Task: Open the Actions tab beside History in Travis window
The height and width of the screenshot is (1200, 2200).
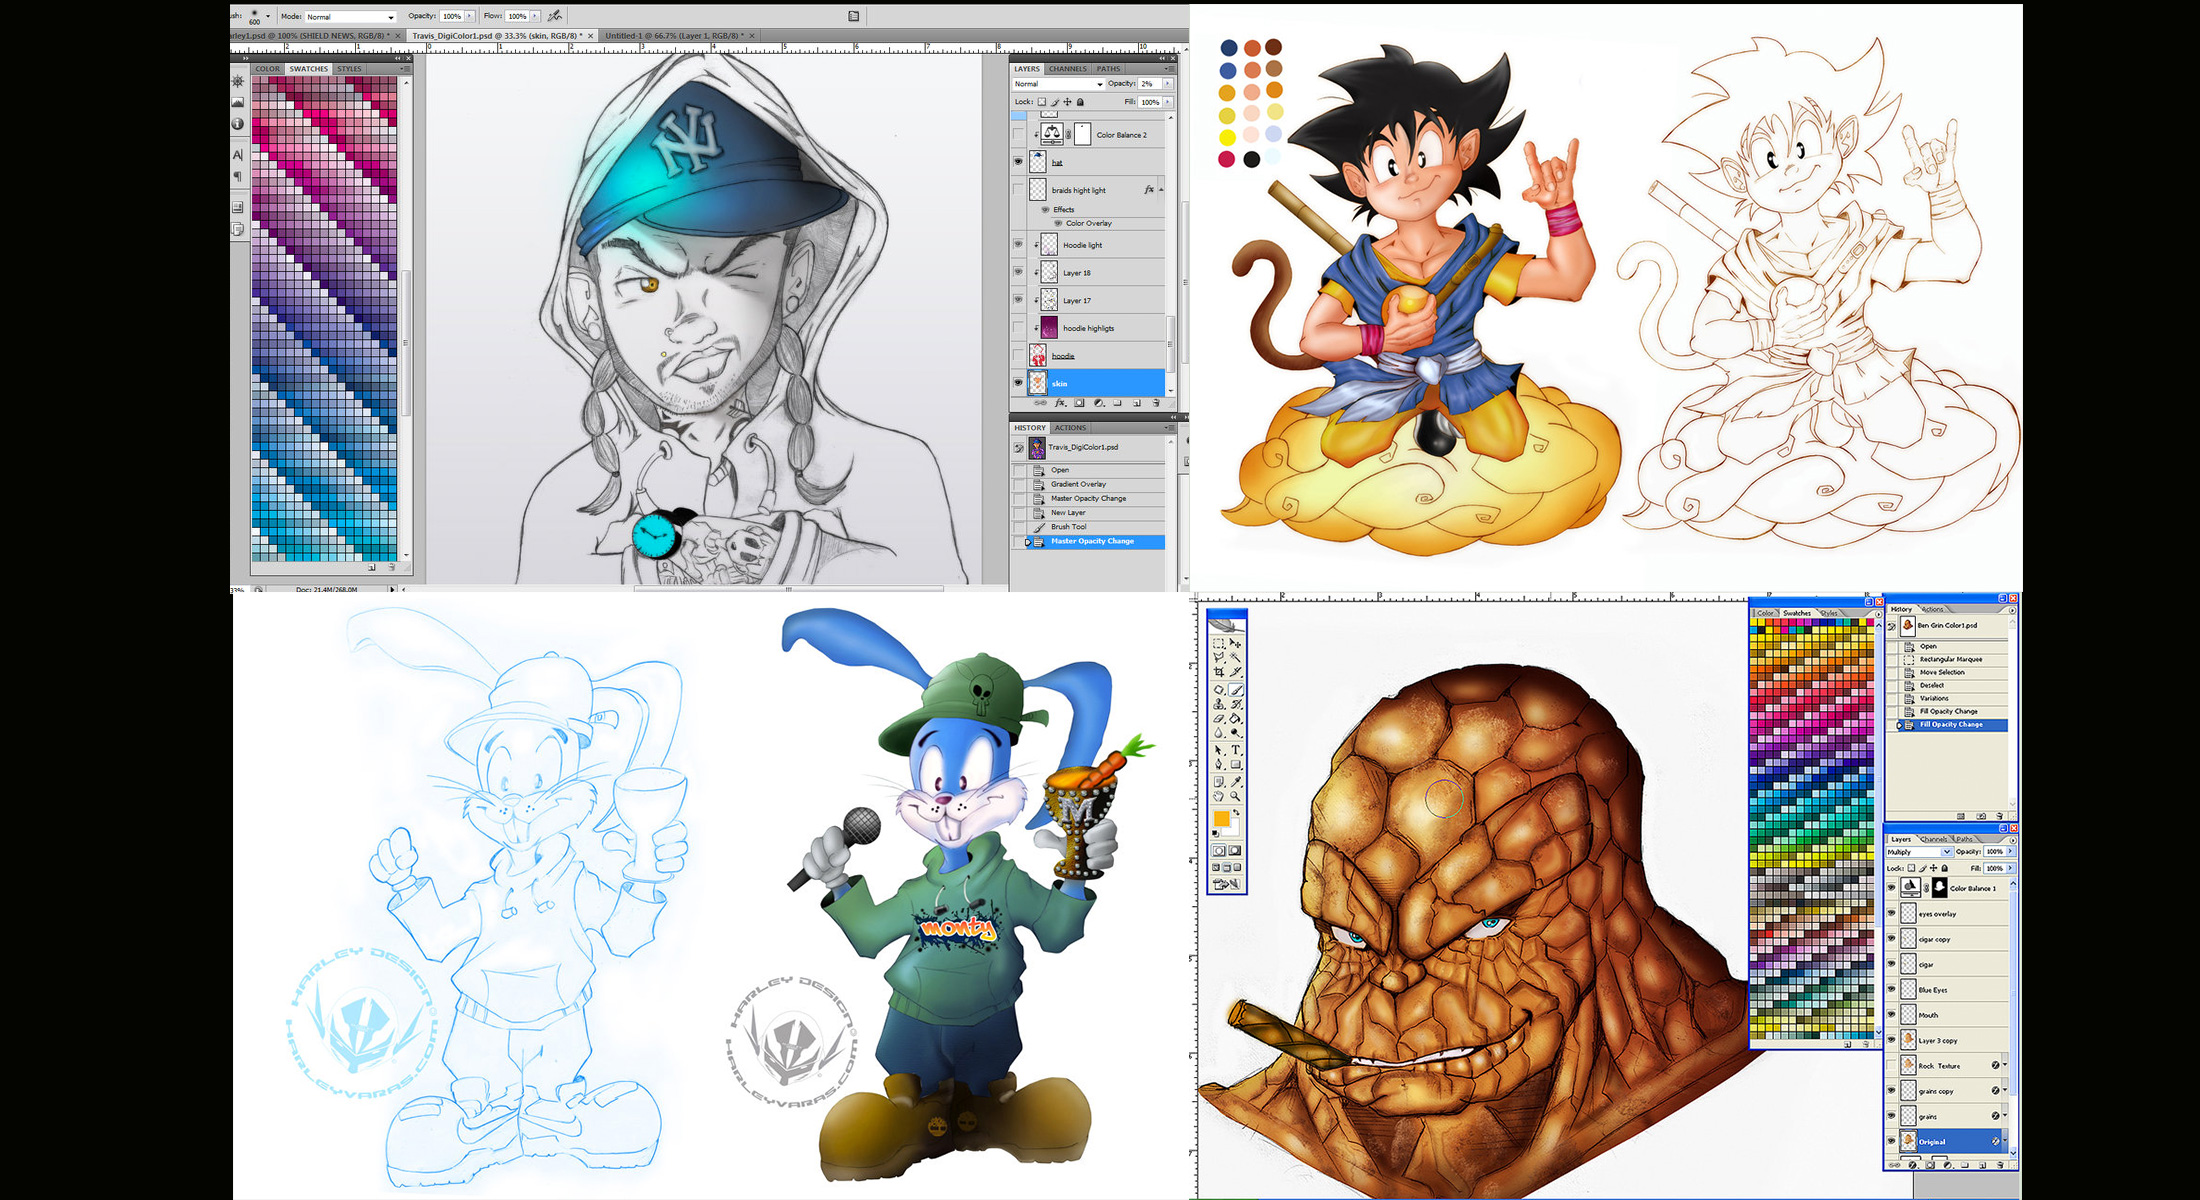Action: (x=1070, y=427)
